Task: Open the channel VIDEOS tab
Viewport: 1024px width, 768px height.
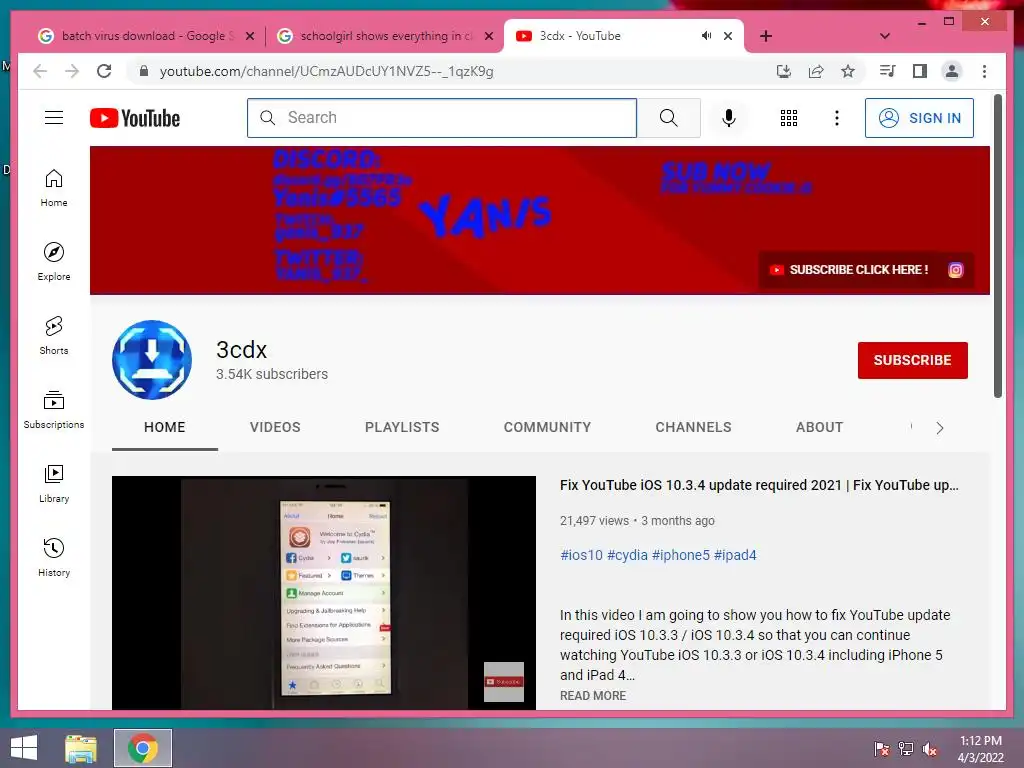Action: point(275,427)
